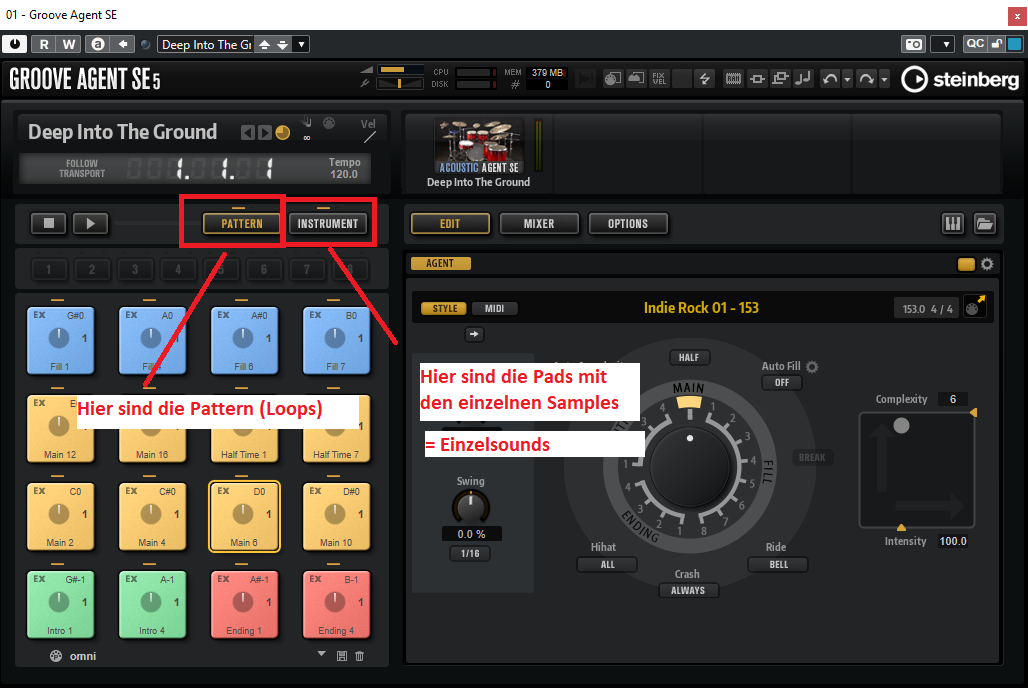Viewport: 1028px width, 688px height.
Task: Click the Swing knob
Action: coord(470,507)
